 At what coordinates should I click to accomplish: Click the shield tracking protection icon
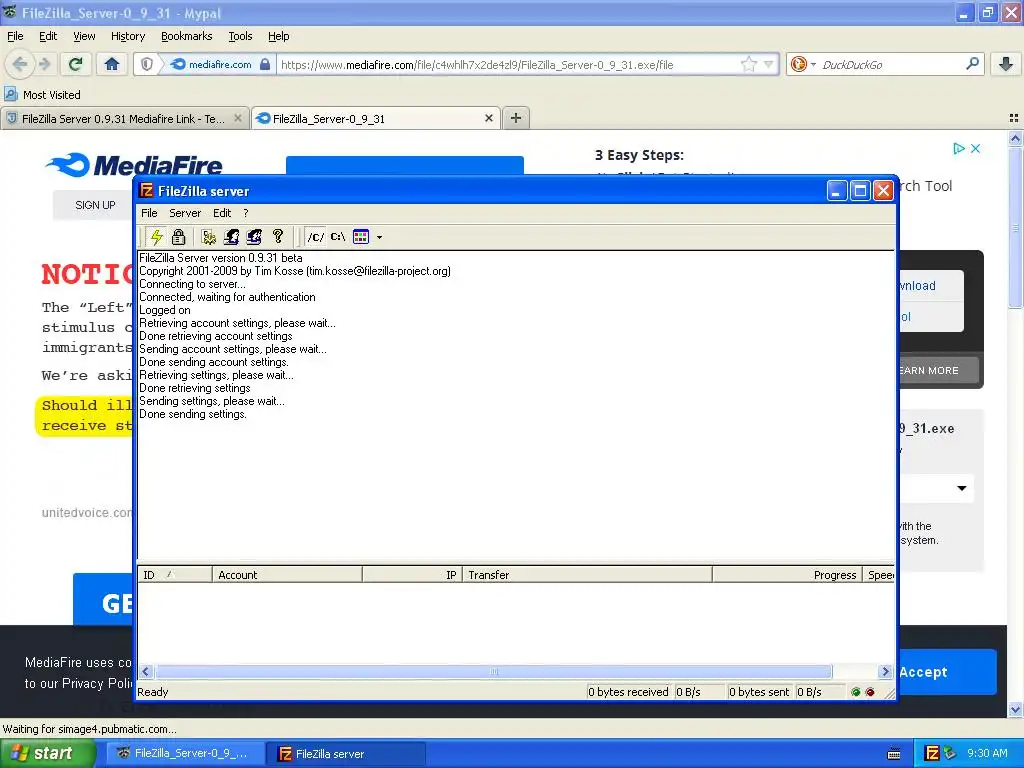tap(147, 64)
